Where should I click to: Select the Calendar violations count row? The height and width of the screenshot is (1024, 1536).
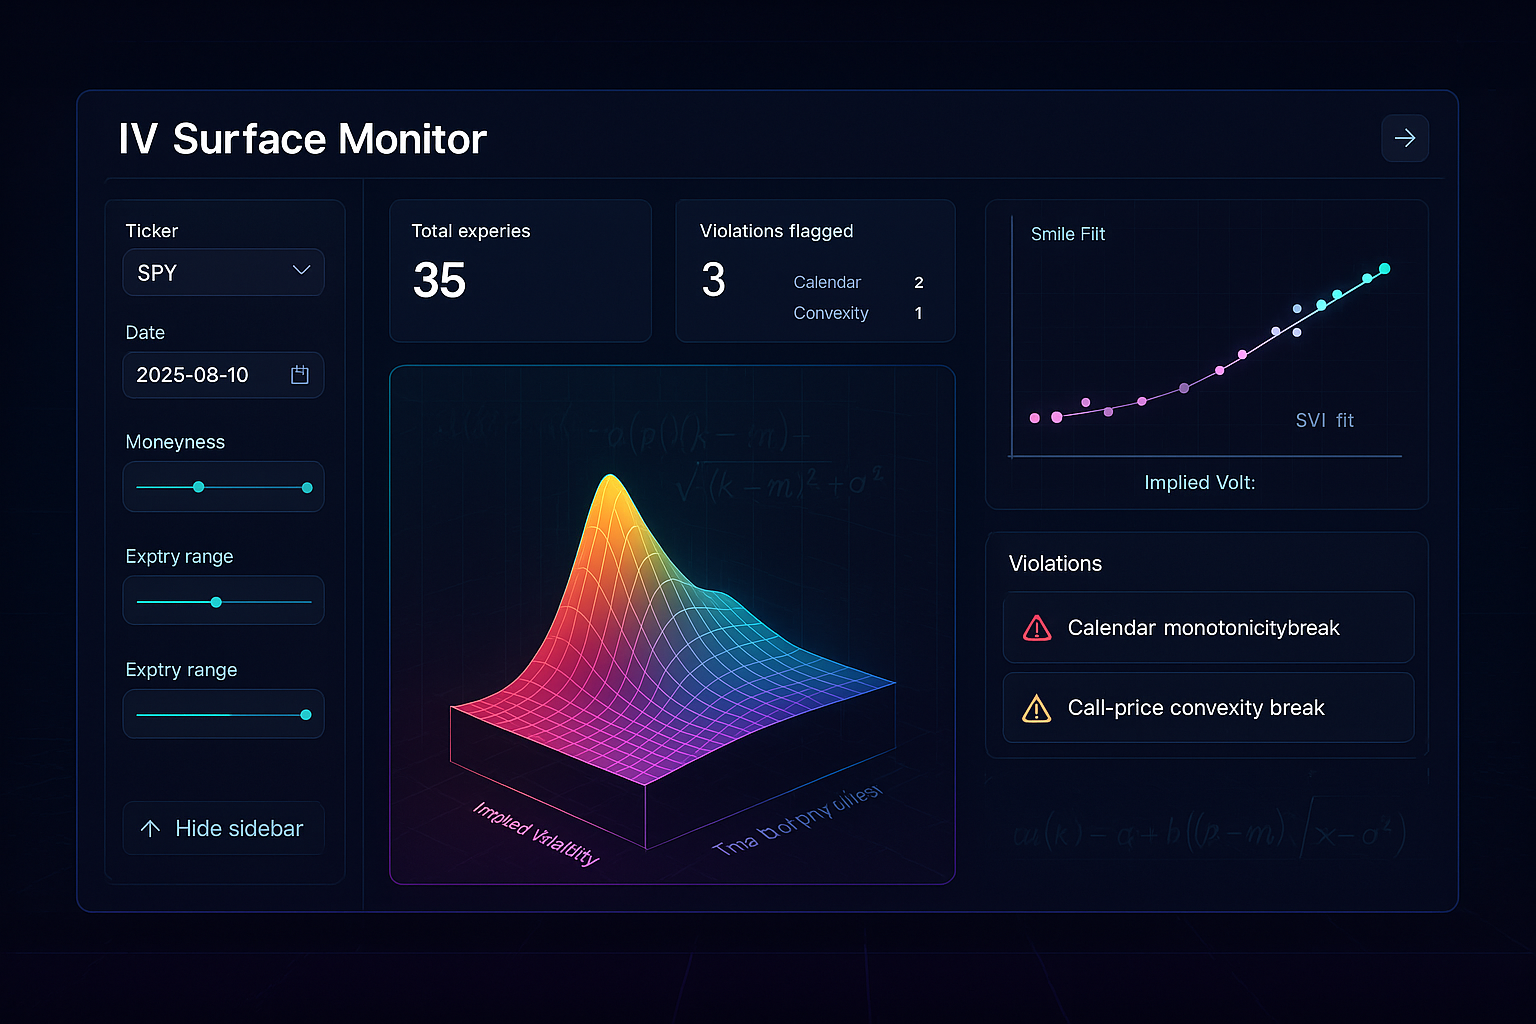point(856,282)
